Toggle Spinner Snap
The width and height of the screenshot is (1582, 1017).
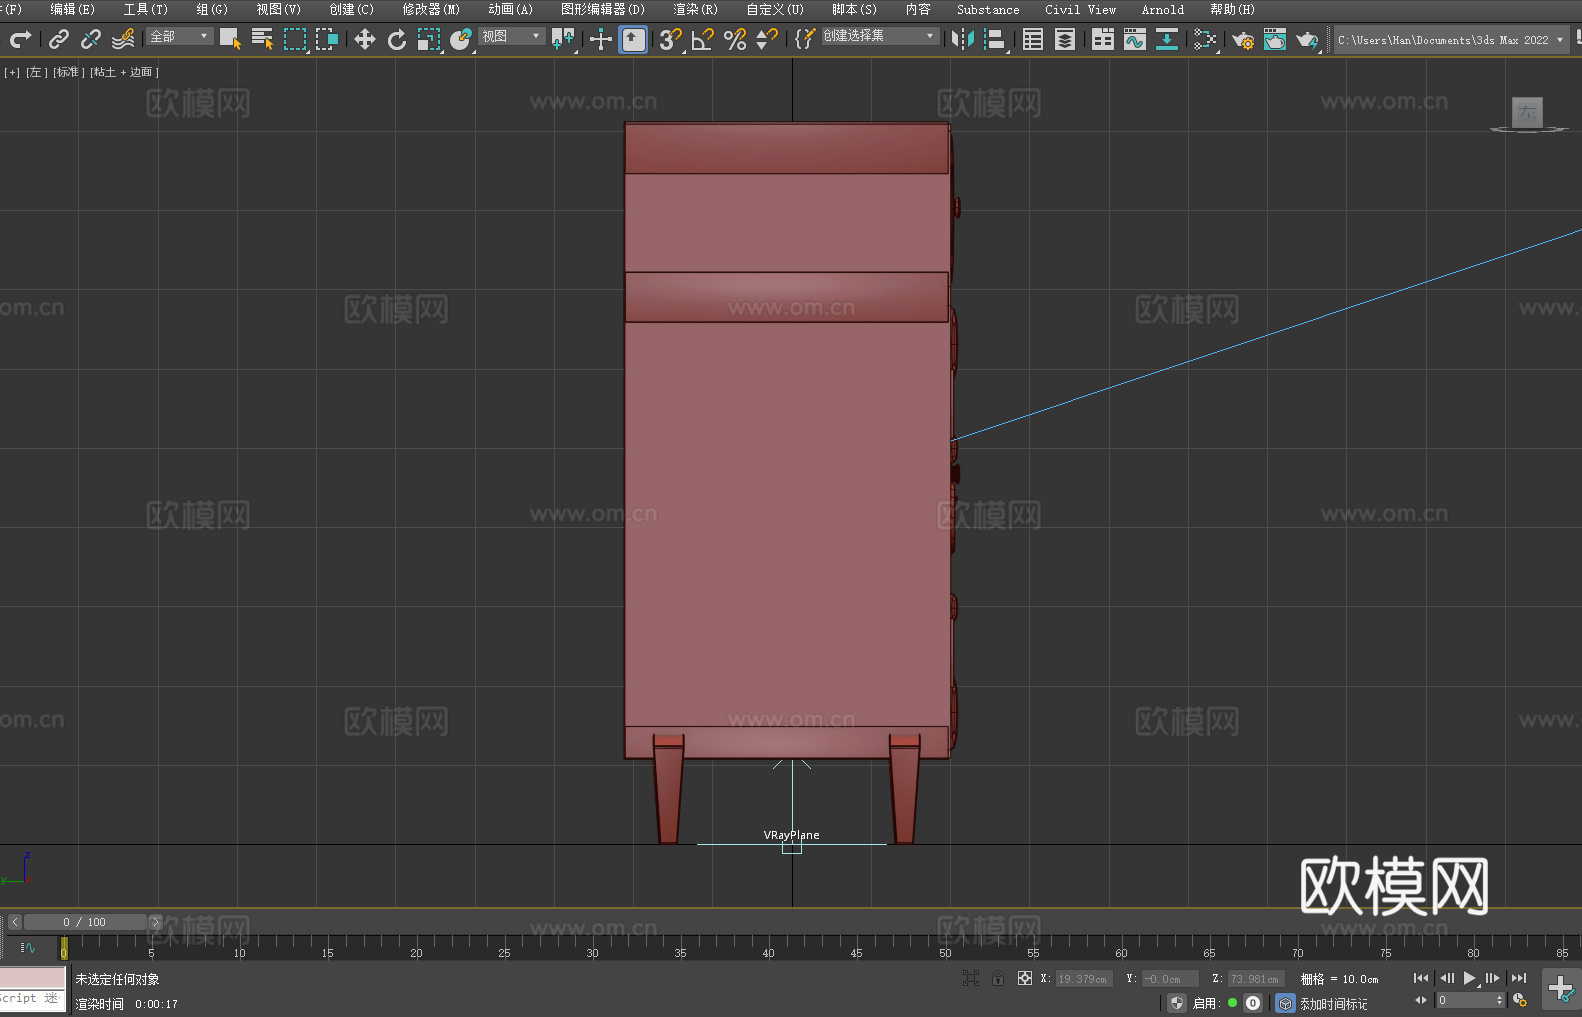pyautogui.click(x=767, y=39)
